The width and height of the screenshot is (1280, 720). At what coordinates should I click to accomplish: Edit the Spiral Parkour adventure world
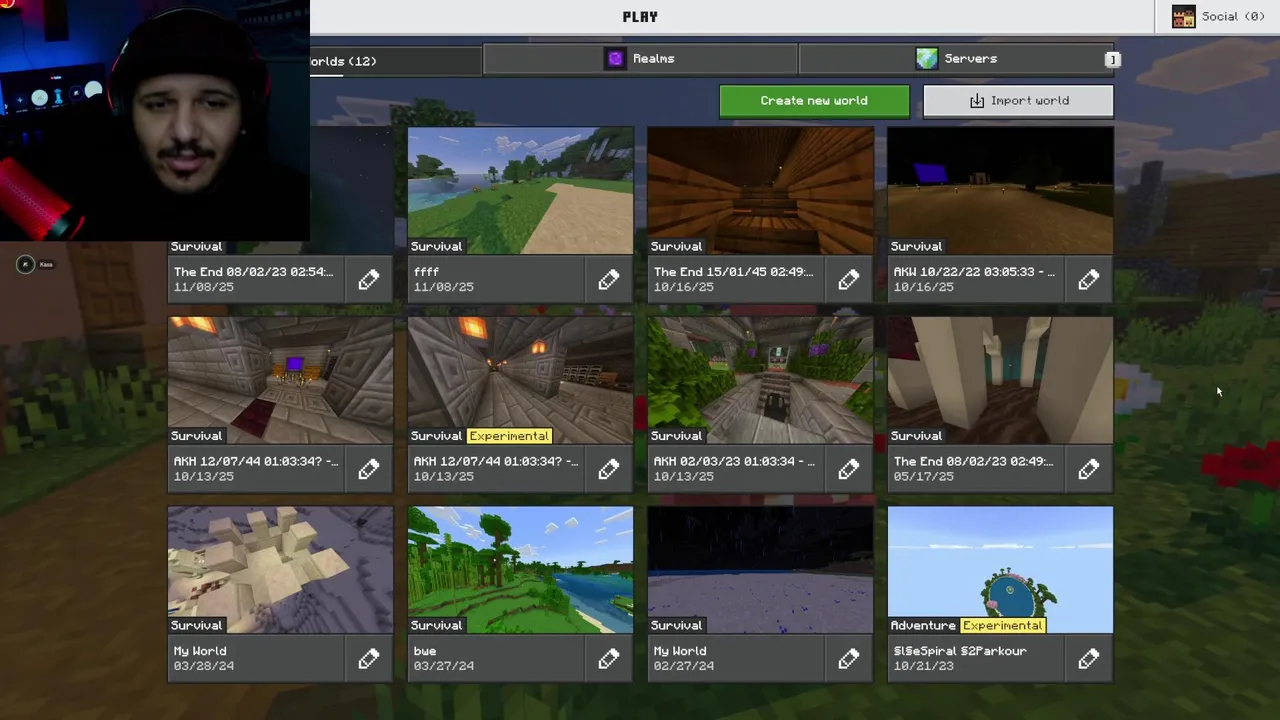1089,659
